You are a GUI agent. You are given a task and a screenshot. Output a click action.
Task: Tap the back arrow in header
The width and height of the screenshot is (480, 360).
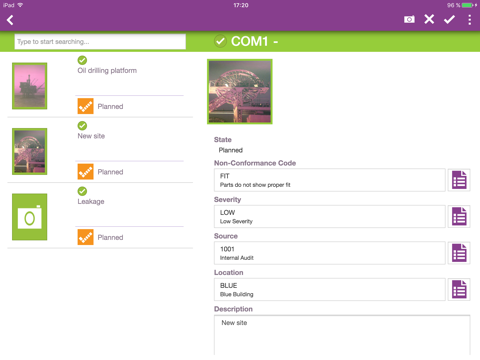click(x=10, y=20)
